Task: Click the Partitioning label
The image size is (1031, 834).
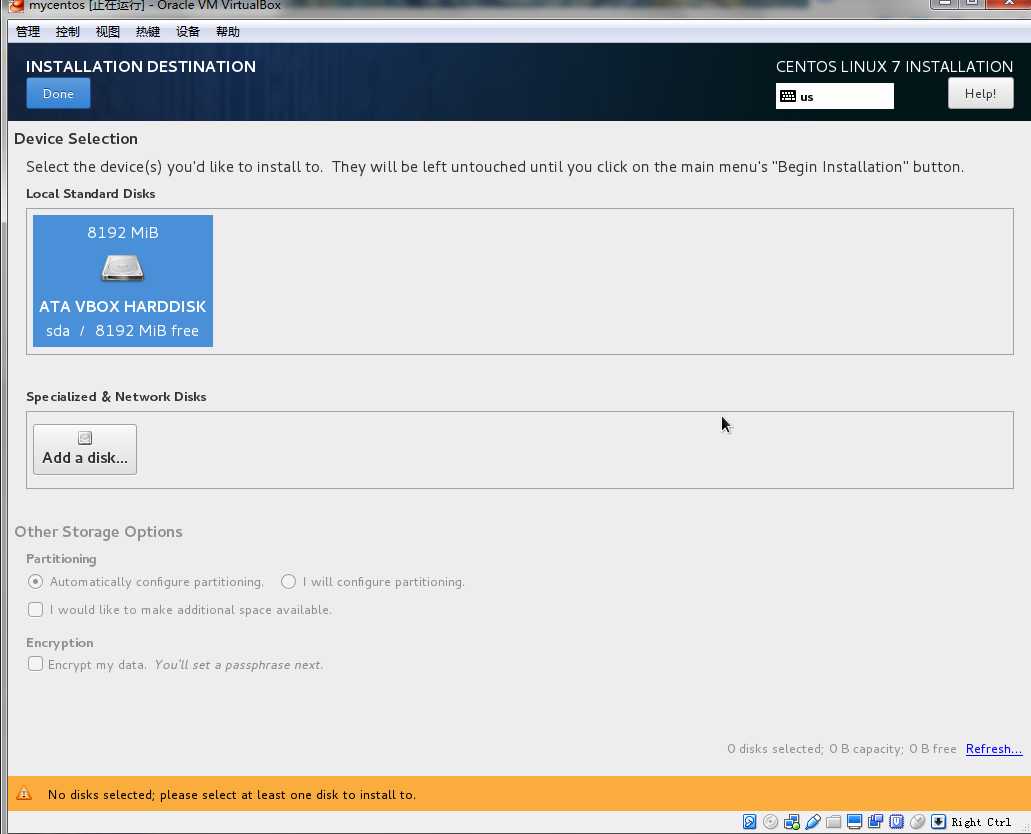Action: point(61,559)
